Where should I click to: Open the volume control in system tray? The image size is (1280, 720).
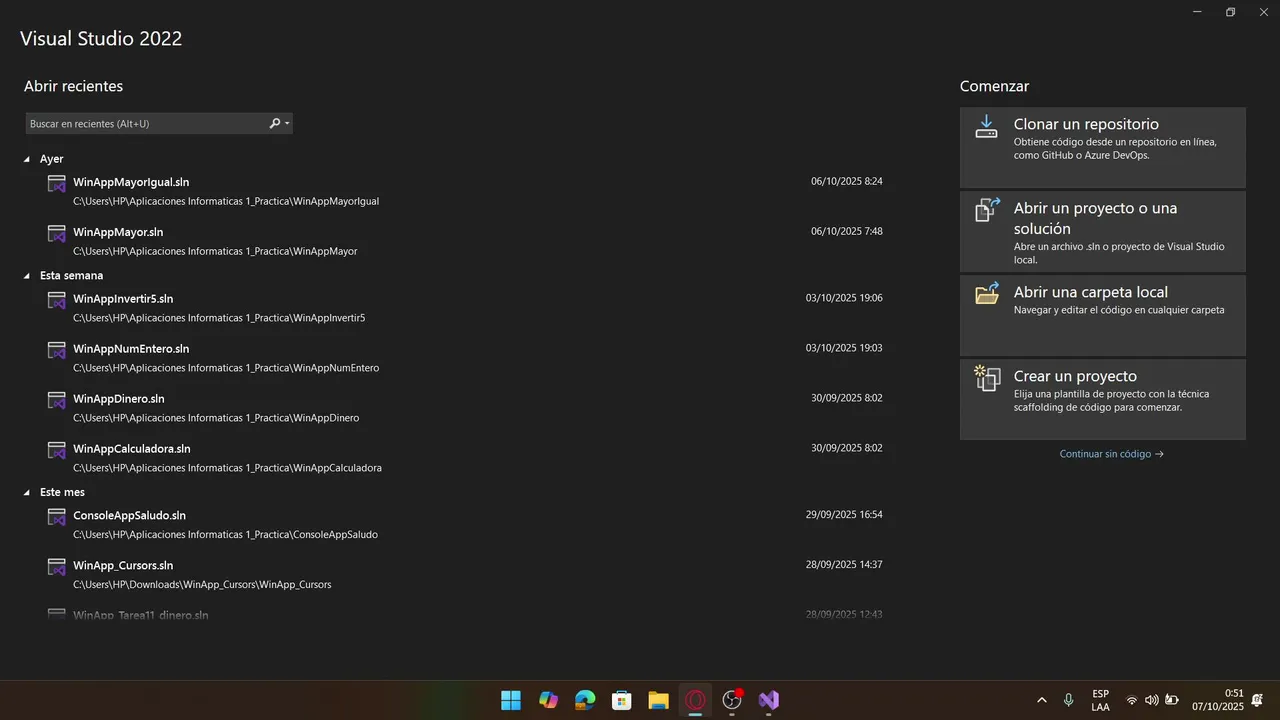[x=1151, y=700]
